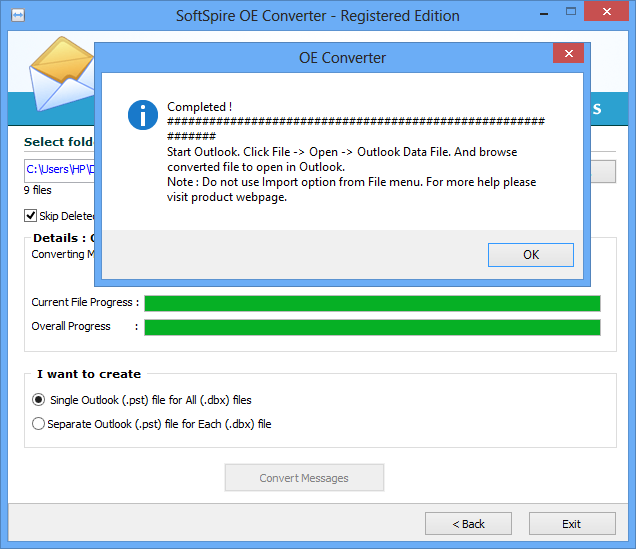Close the SoftSpire OE Converter main window

[x=606, y=11]
